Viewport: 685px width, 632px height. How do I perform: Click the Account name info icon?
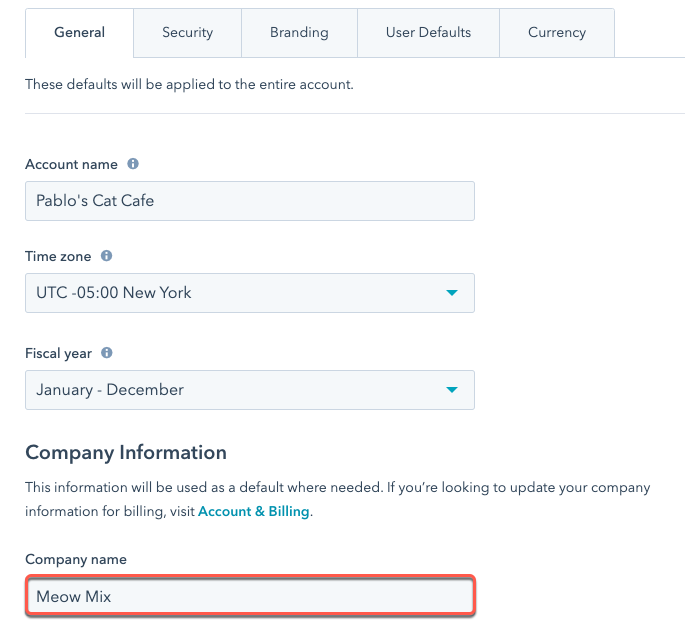[133, 164]
